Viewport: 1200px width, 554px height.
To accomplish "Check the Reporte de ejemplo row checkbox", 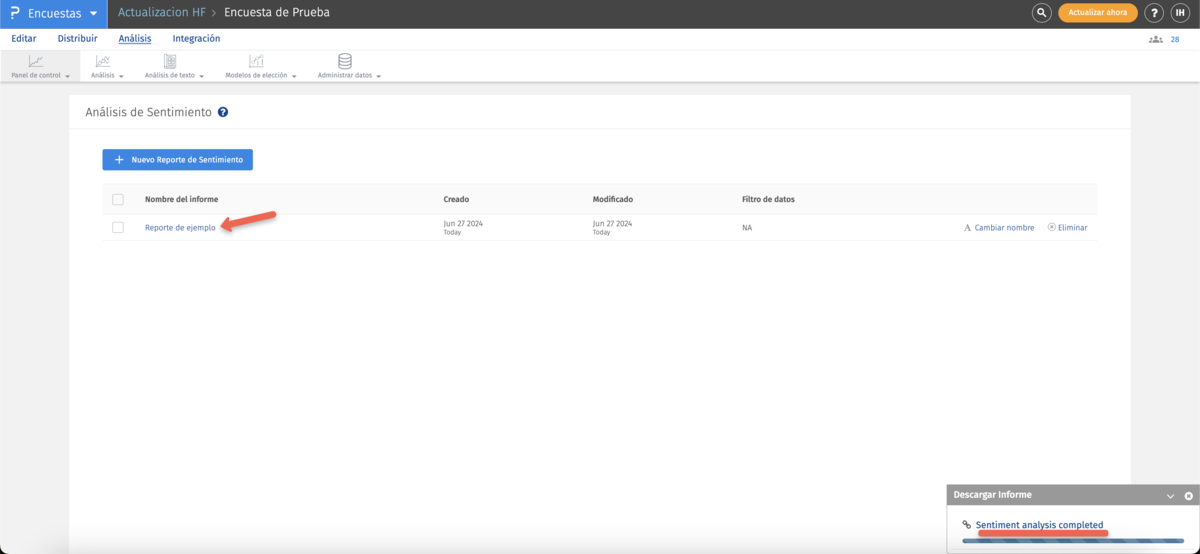I will 118,228.
